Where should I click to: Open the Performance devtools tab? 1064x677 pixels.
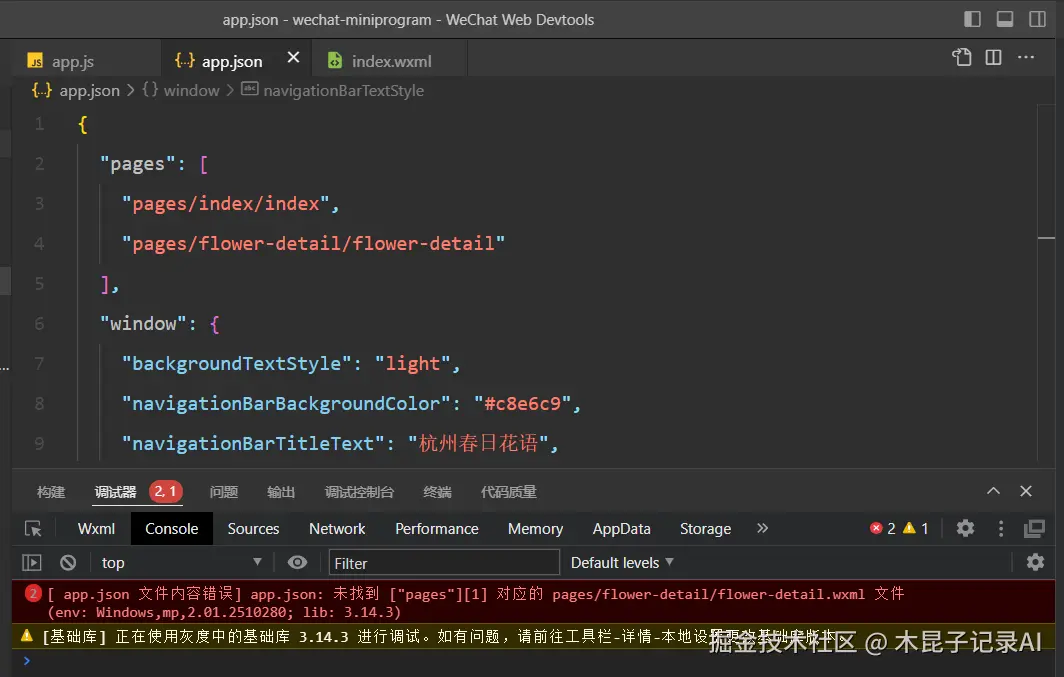click(x=437, y=528)
